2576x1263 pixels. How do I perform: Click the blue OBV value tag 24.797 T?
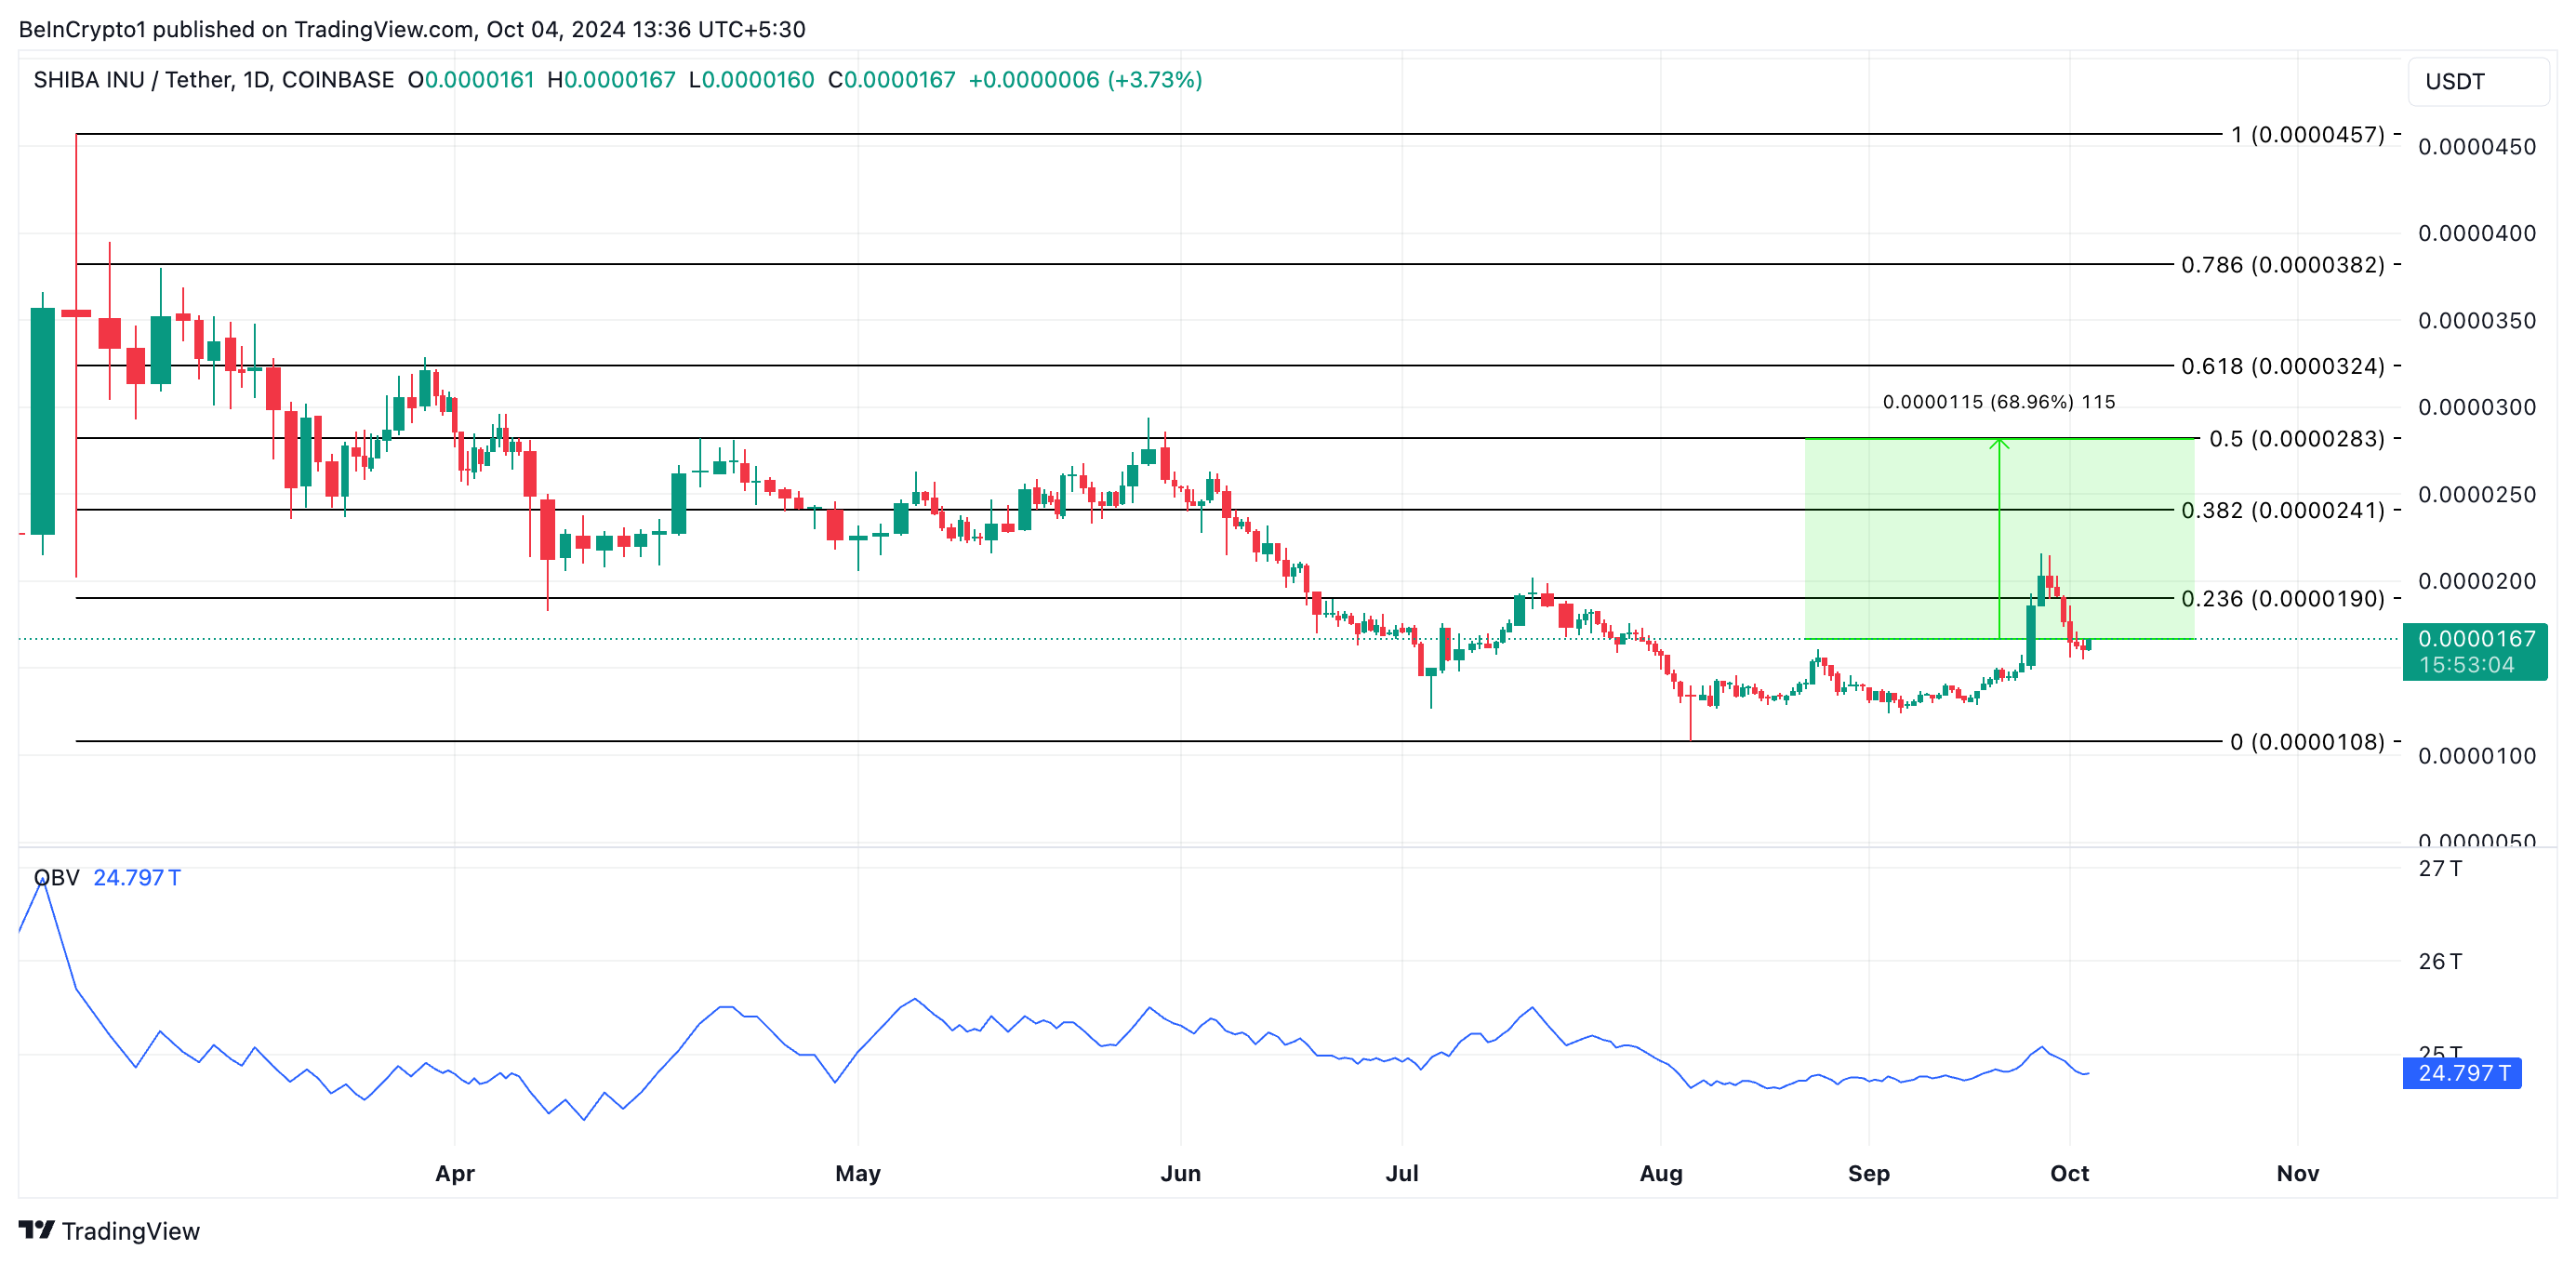pyautogui.click(x=2462, y=1073)
